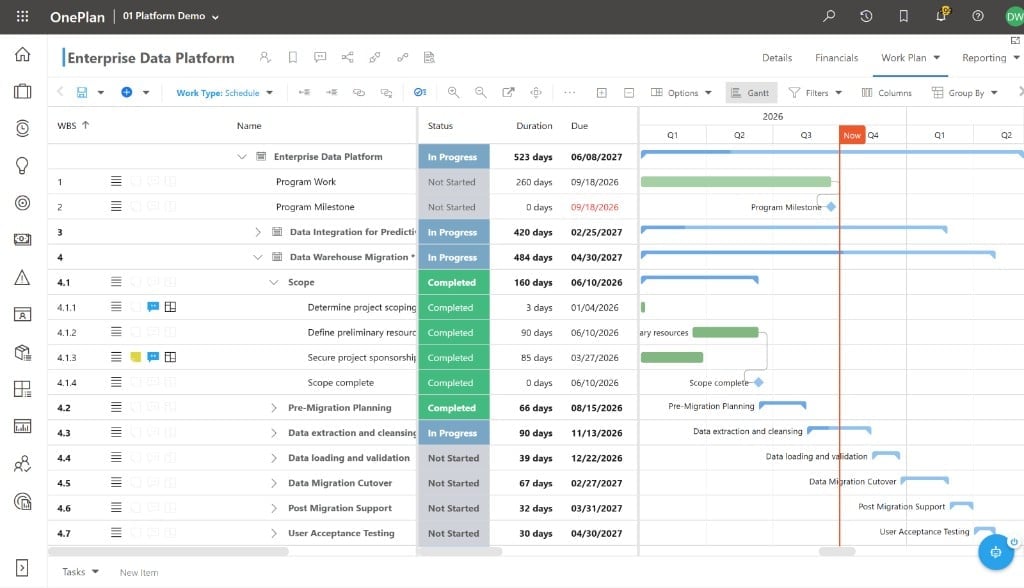Expand the Pre-Migration Planning row
1024x588 pixels.
pos(274,408)
